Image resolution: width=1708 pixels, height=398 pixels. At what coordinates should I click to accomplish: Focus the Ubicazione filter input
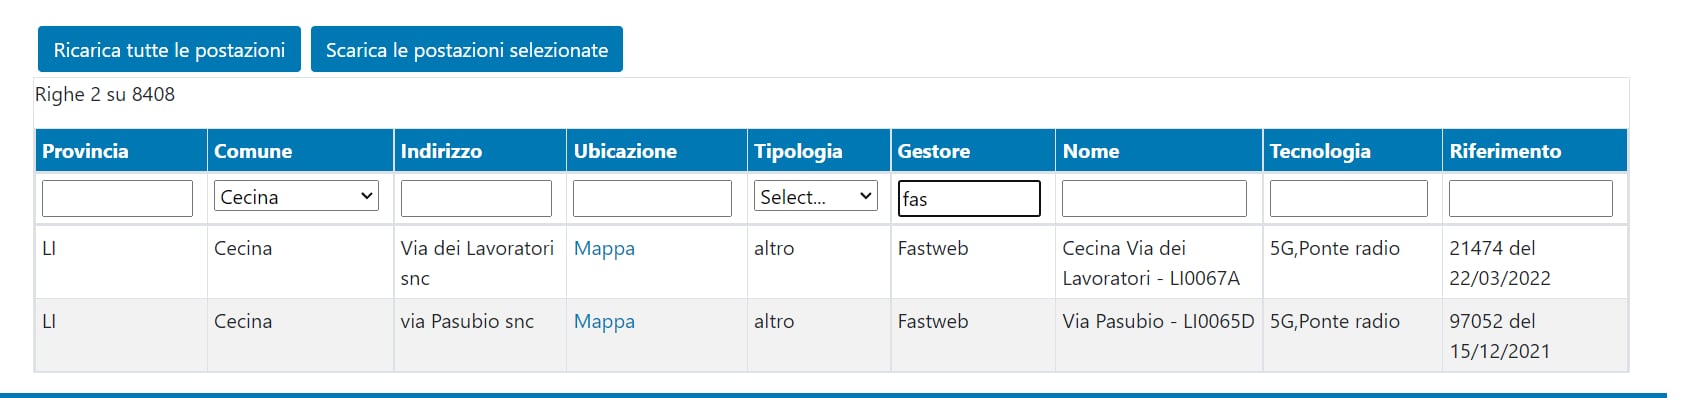tap(652, 198)
